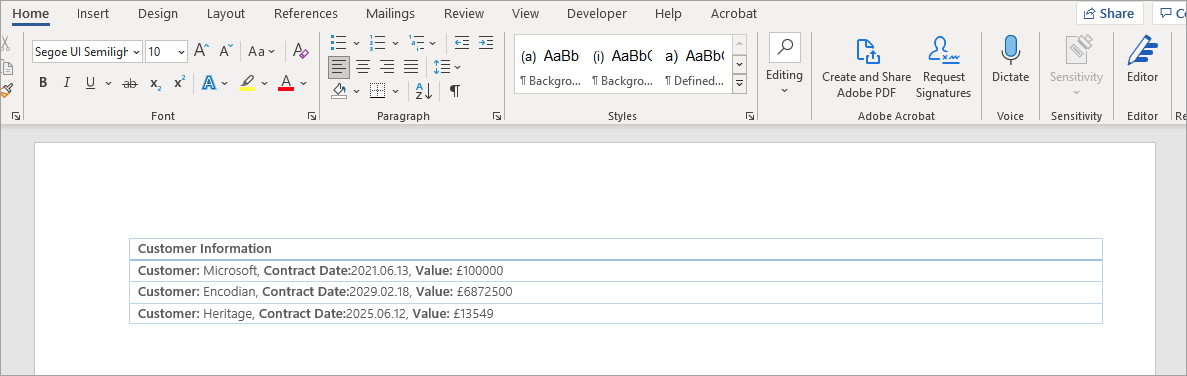The image size is (1187, 376).
Task: Apply Text Effects icon
Action: [209, 83]
